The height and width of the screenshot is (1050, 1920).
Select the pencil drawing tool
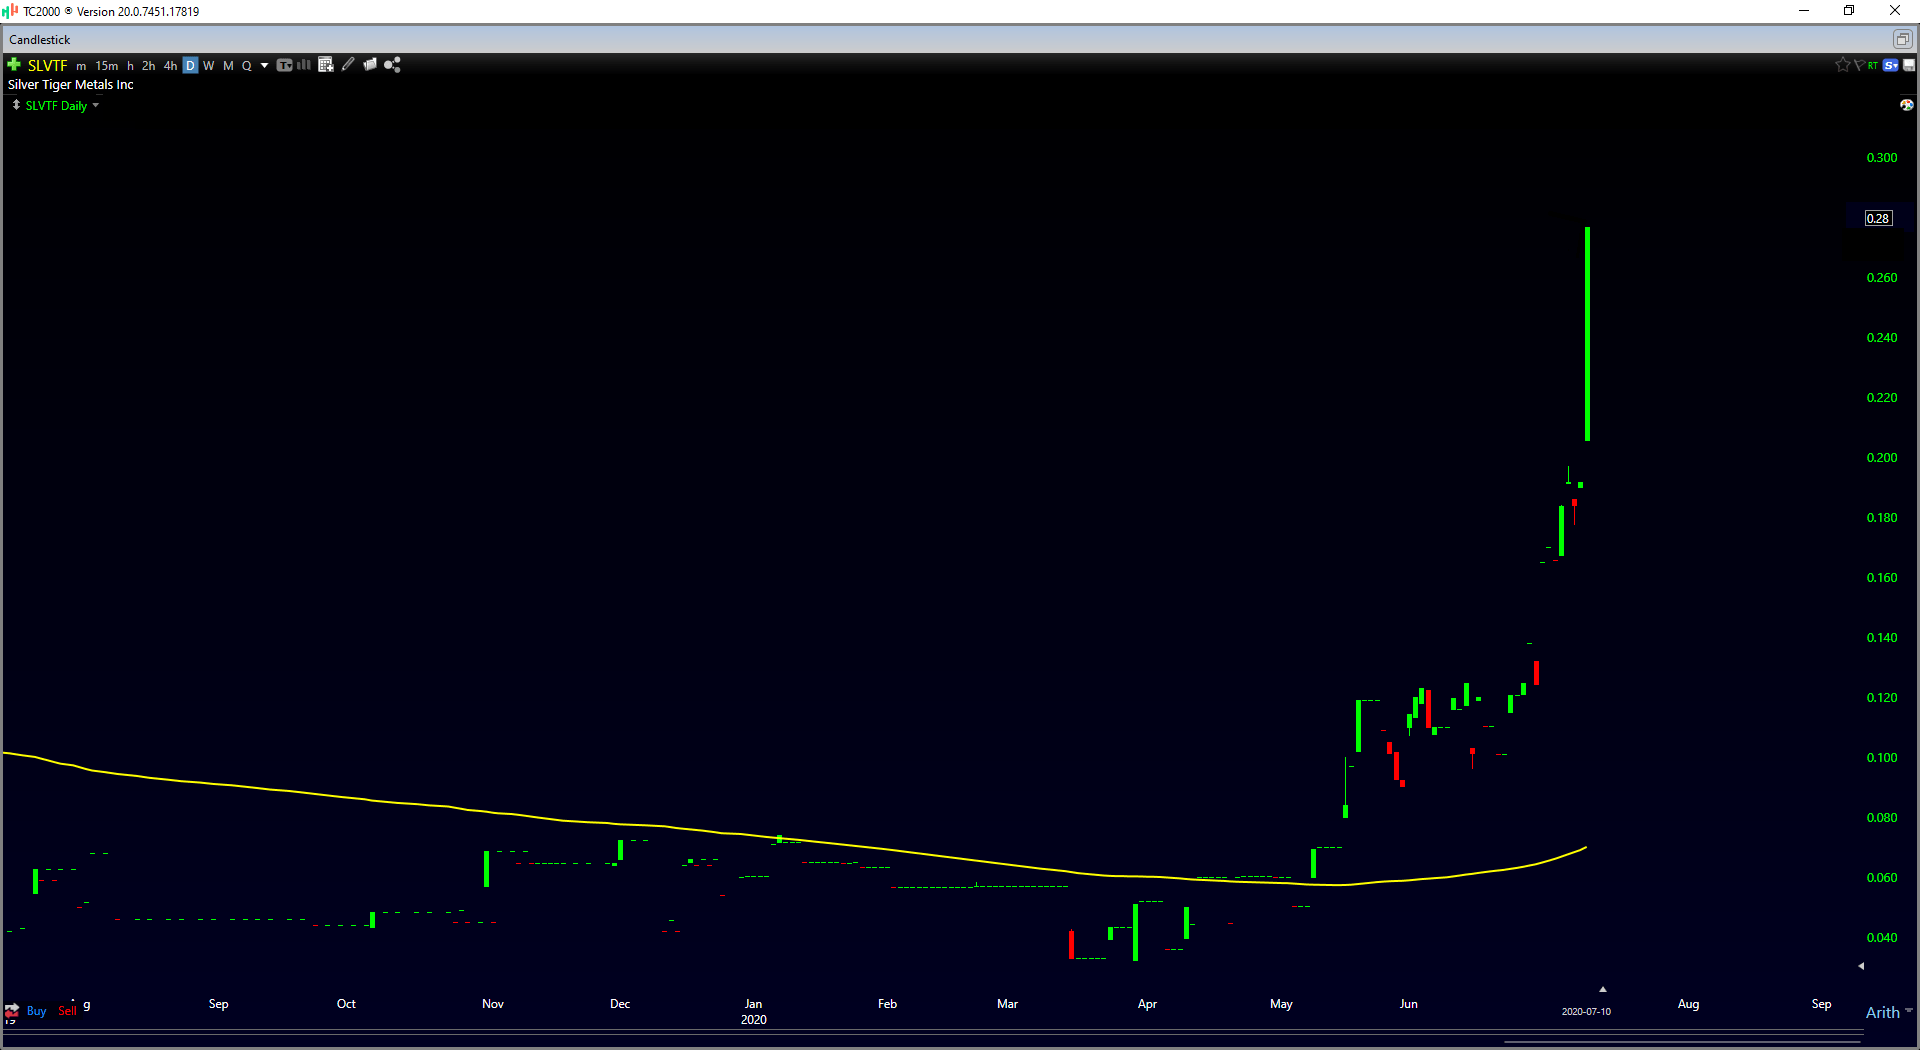(x=348, y=64)
